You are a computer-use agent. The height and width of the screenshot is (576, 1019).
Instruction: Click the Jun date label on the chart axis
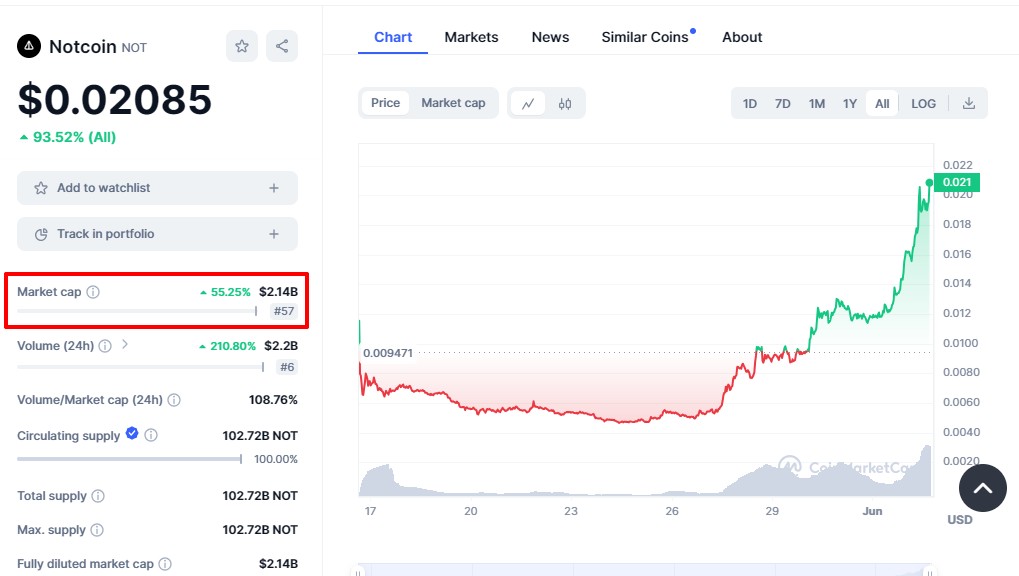click(872, 511)
